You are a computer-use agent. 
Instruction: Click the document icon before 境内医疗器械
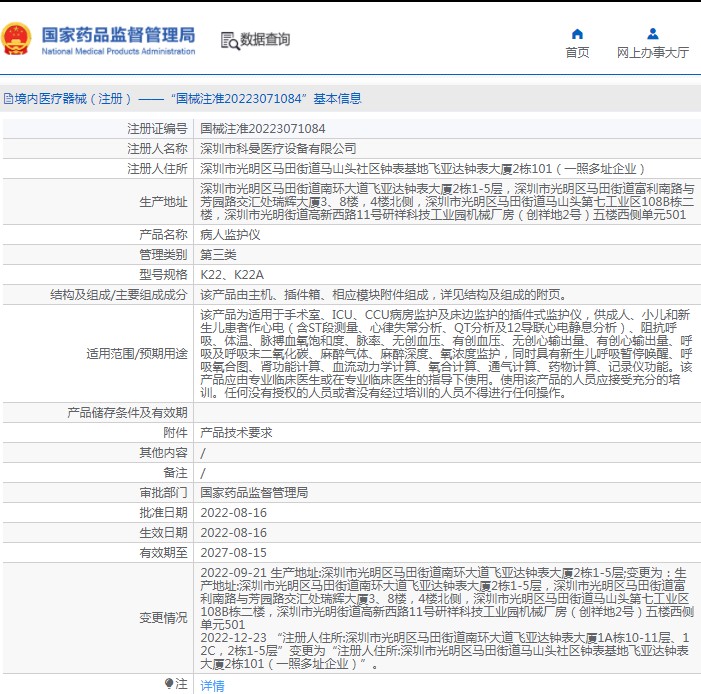click(8, 98)
